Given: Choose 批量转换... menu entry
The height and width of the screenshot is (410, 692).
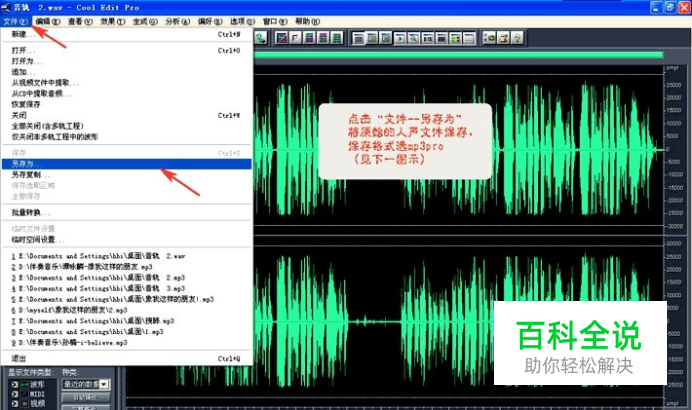Looking at the screenshot, I should coord(127,212).
